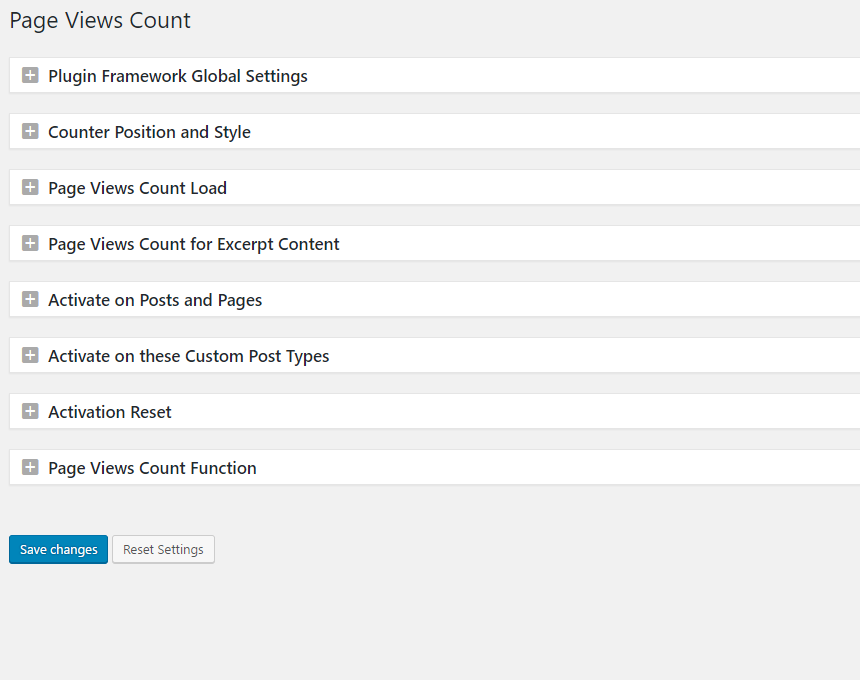
Task: Open the Activate on Posts and Pages heading
Action: point(155,300)
